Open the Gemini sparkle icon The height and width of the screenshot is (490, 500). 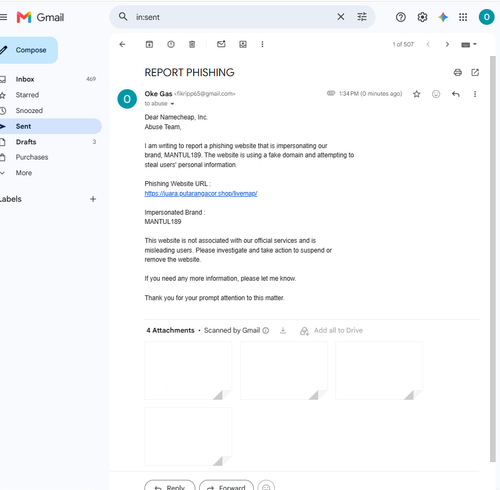click(443, 17)
